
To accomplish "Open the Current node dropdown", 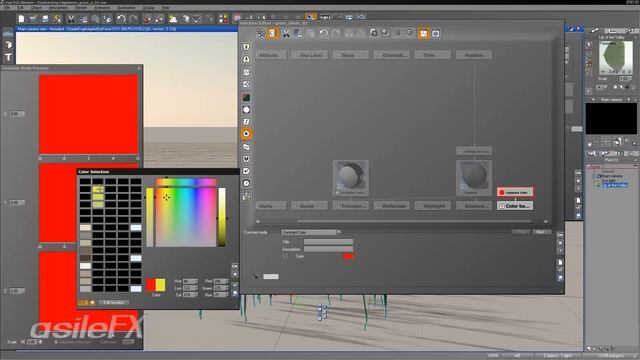I will click(x=311, y=232).
